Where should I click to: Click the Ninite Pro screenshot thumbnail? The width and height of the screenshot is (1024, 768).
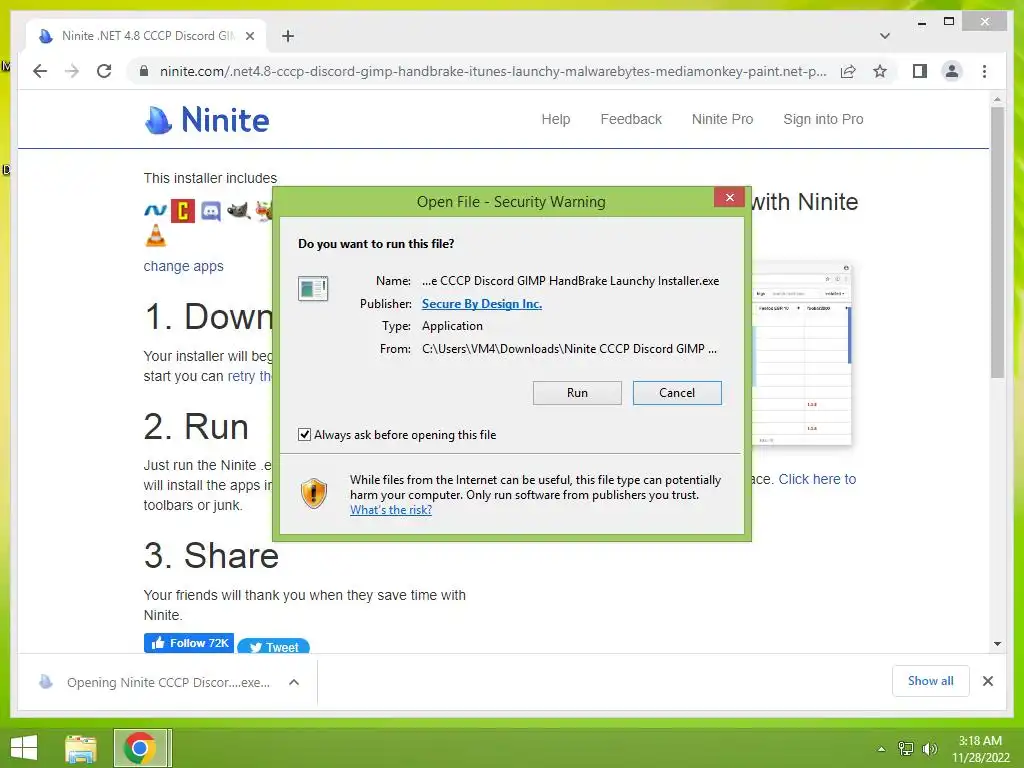pos(802,354)
